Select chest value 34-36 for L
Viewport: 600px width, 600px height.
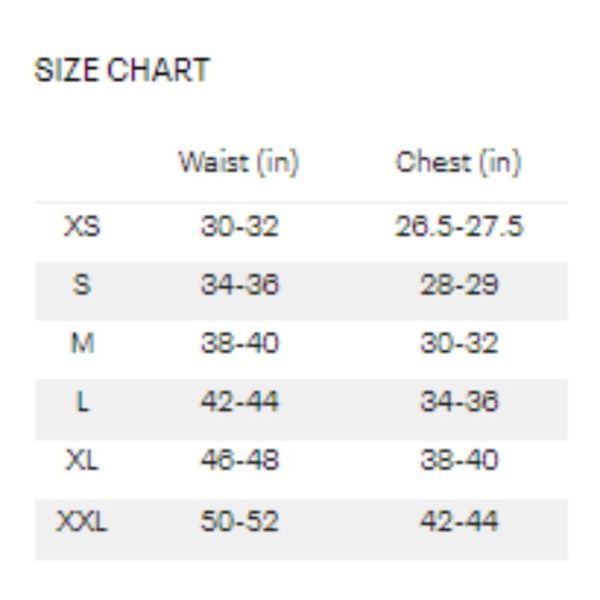pos(459,402)
